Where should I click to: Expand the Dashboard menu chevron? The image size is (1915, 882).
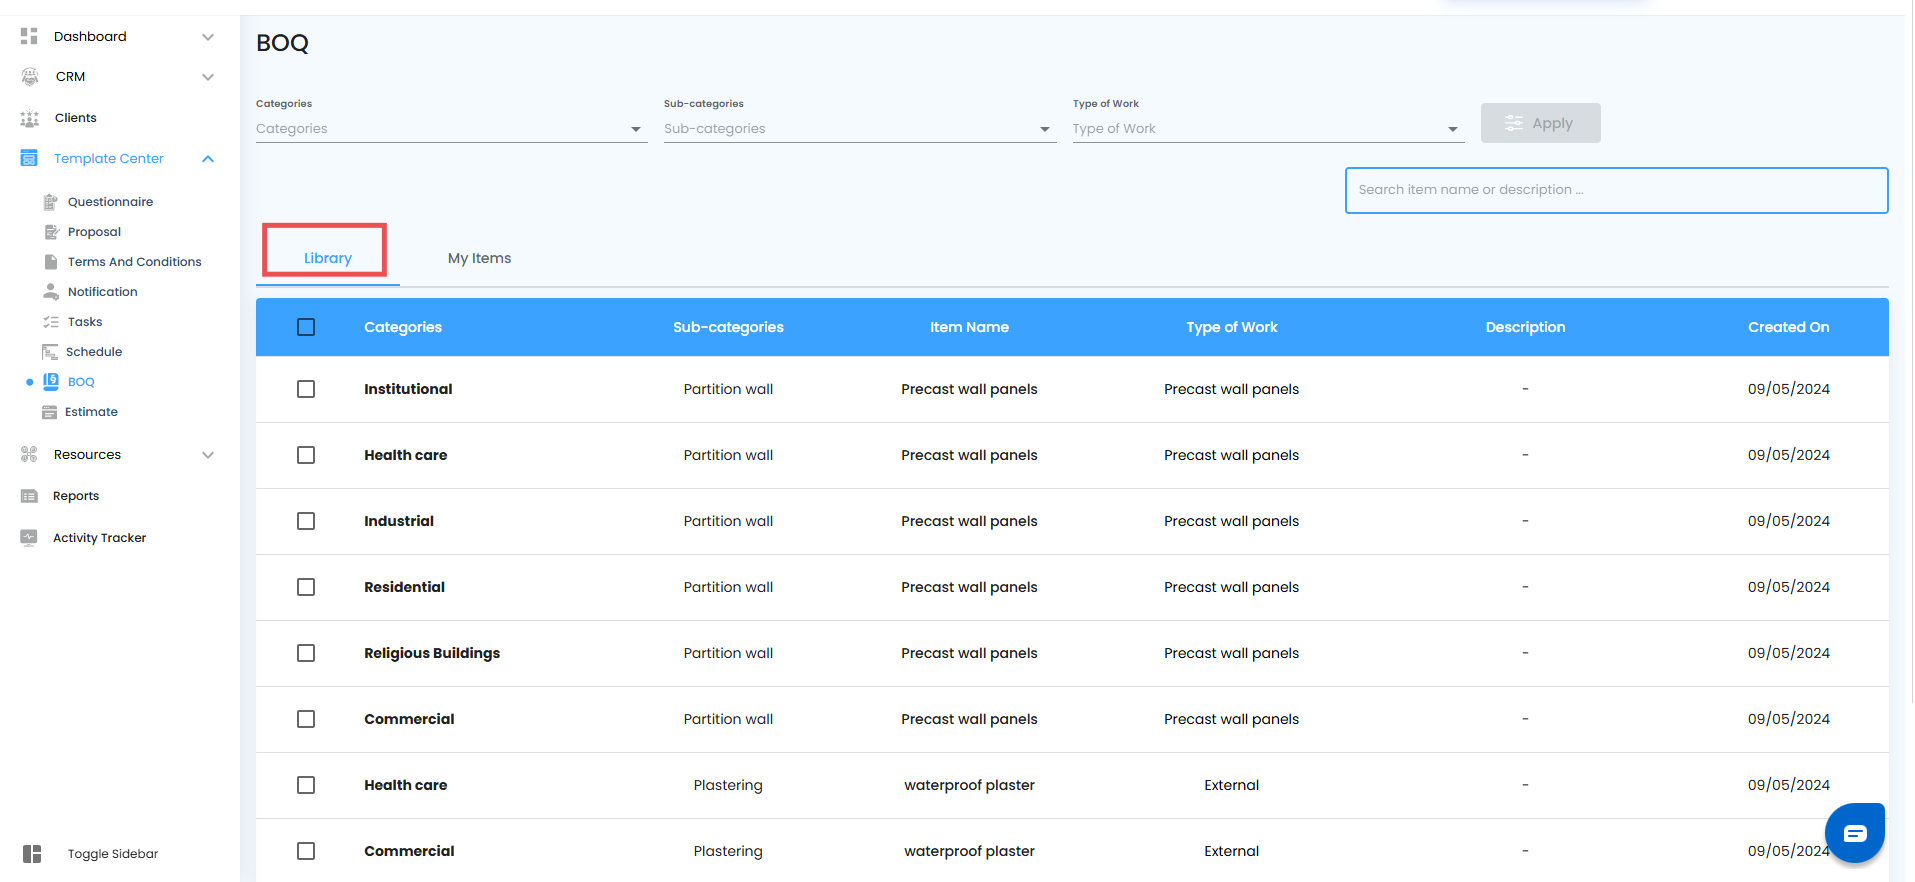pyautogui.click(x=208, y=37)
